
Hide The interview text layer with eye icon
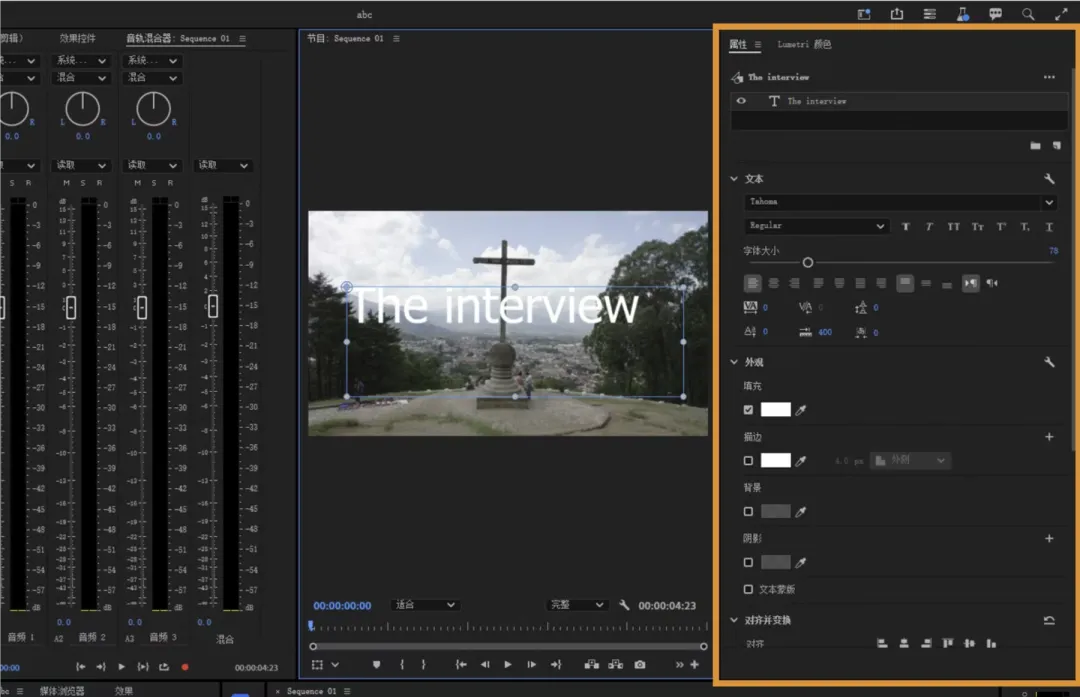741,101
